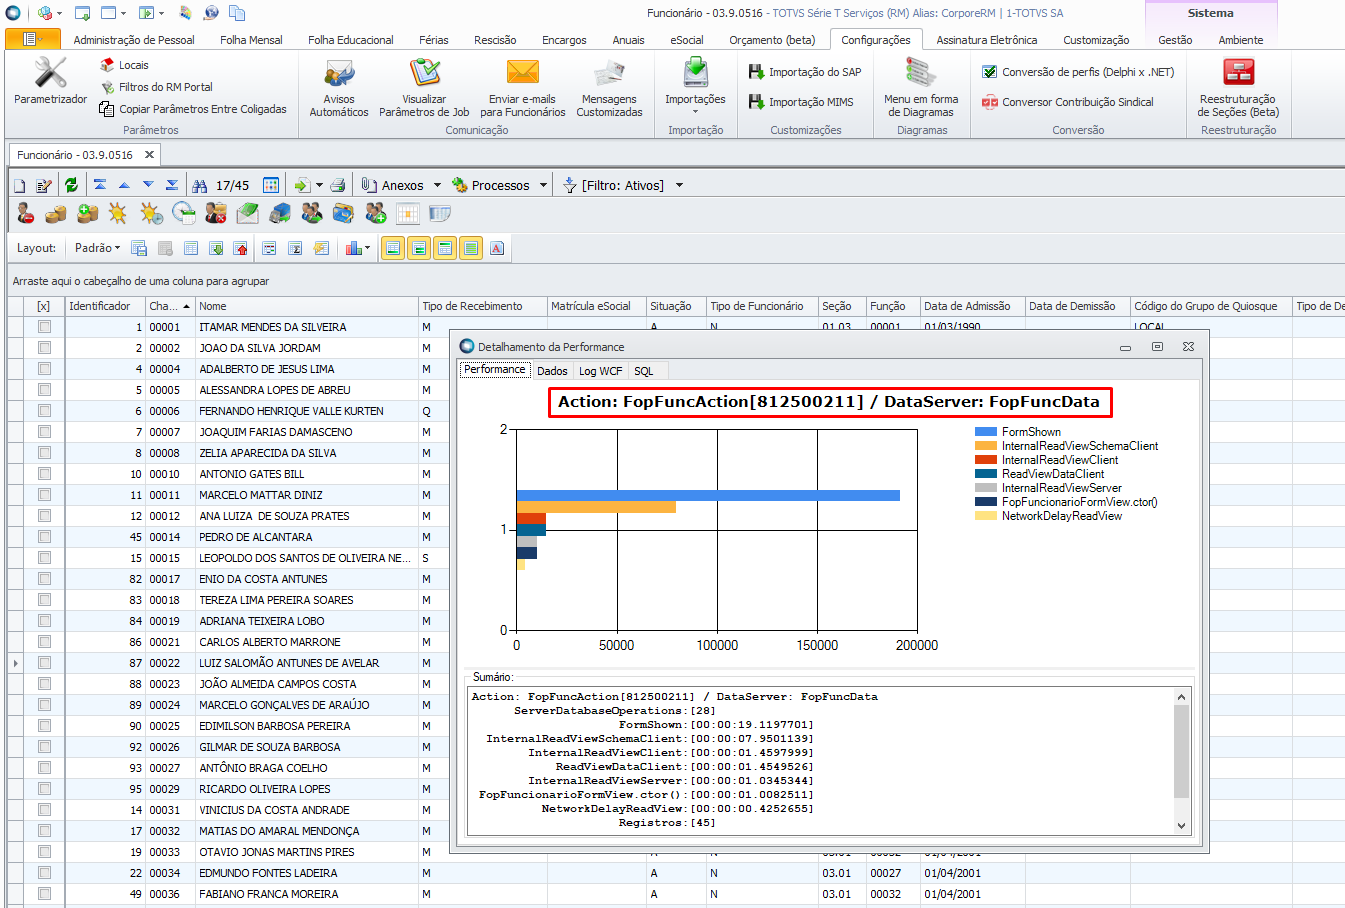Tick the checkbox for JOAO DA SILVA JORDAM
1345x908 pixels.
(x=44, y=348)
